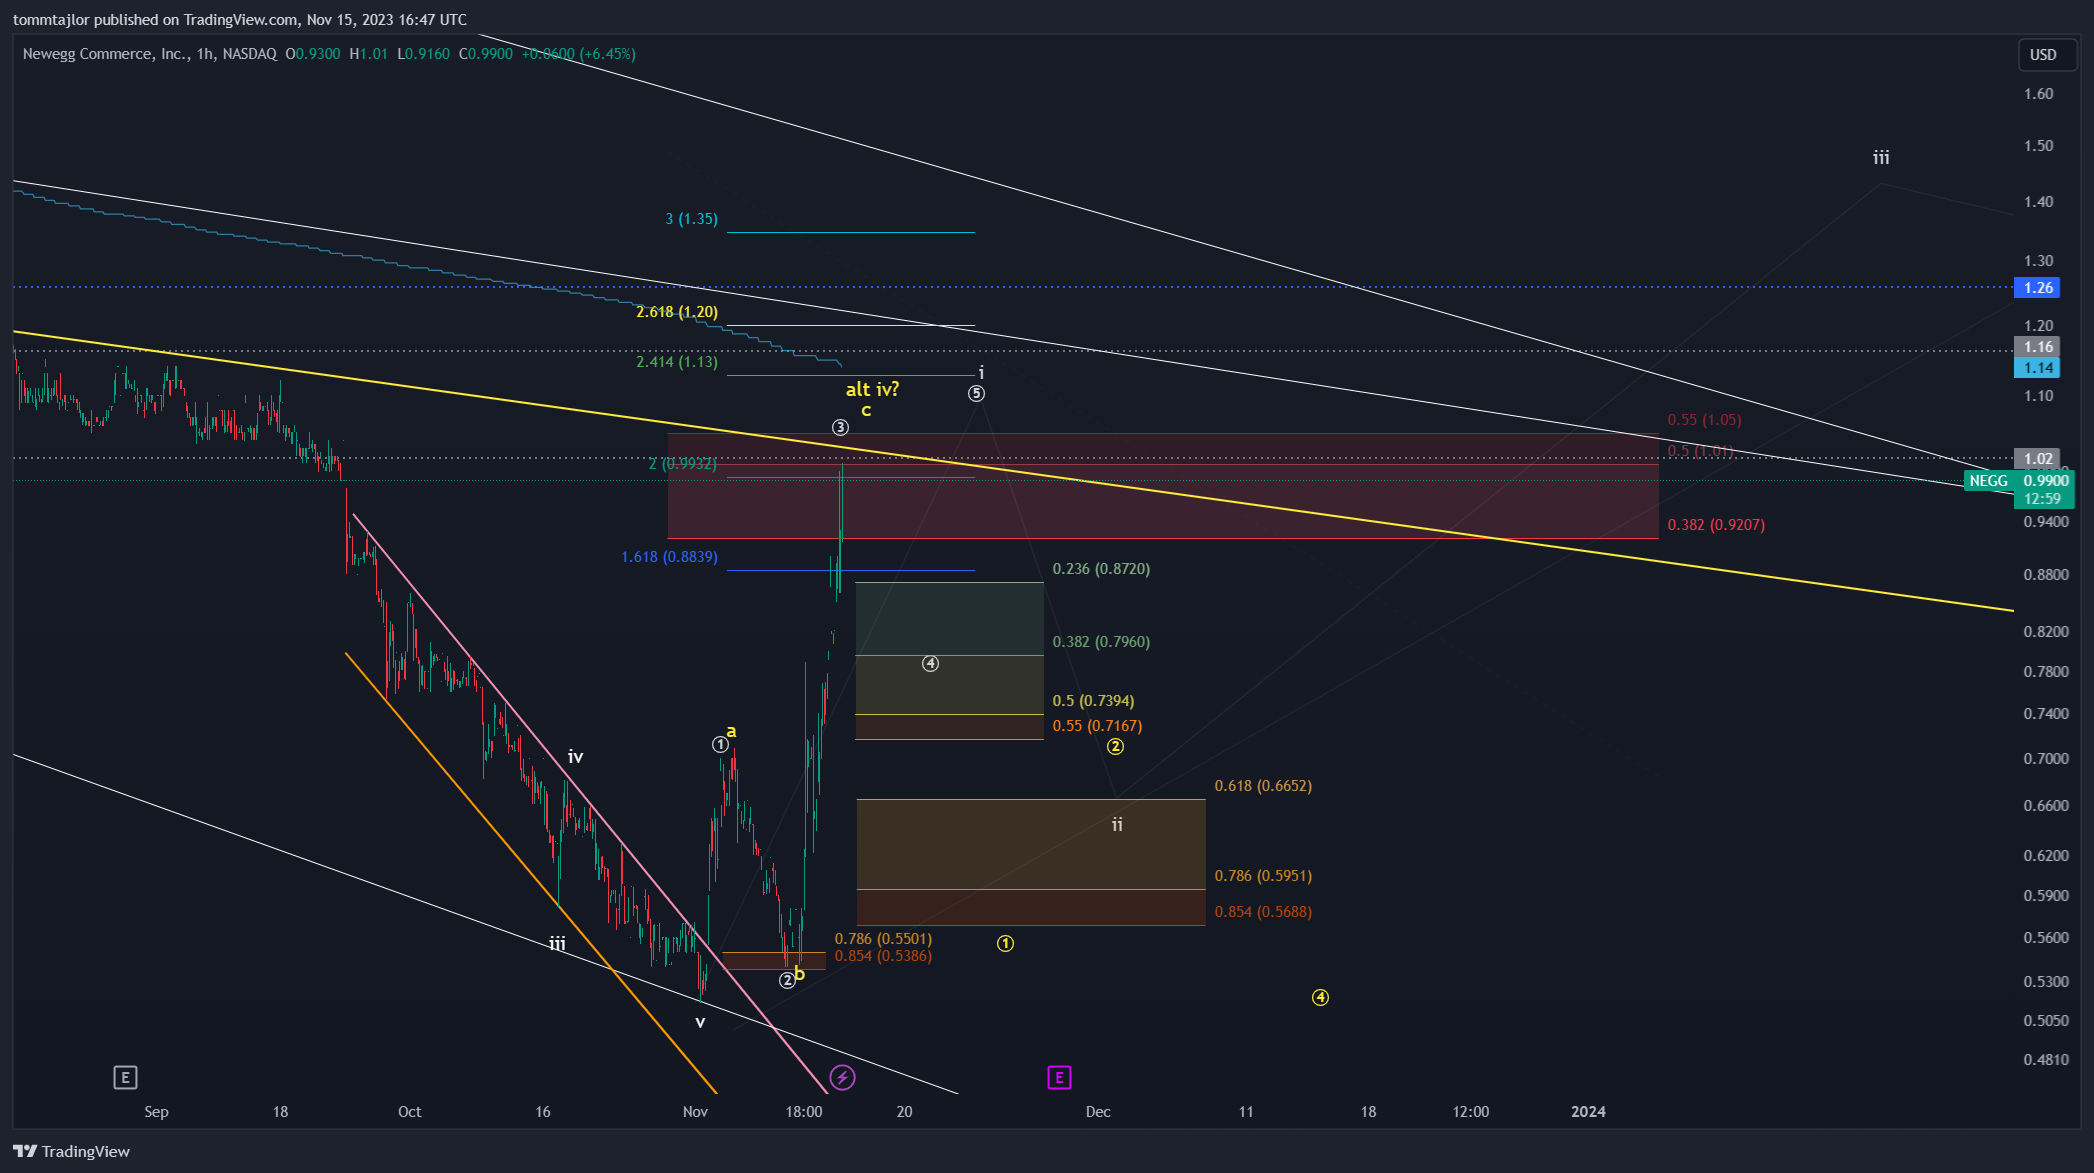Click the '2024' label on time axis

point(1588,1112)
